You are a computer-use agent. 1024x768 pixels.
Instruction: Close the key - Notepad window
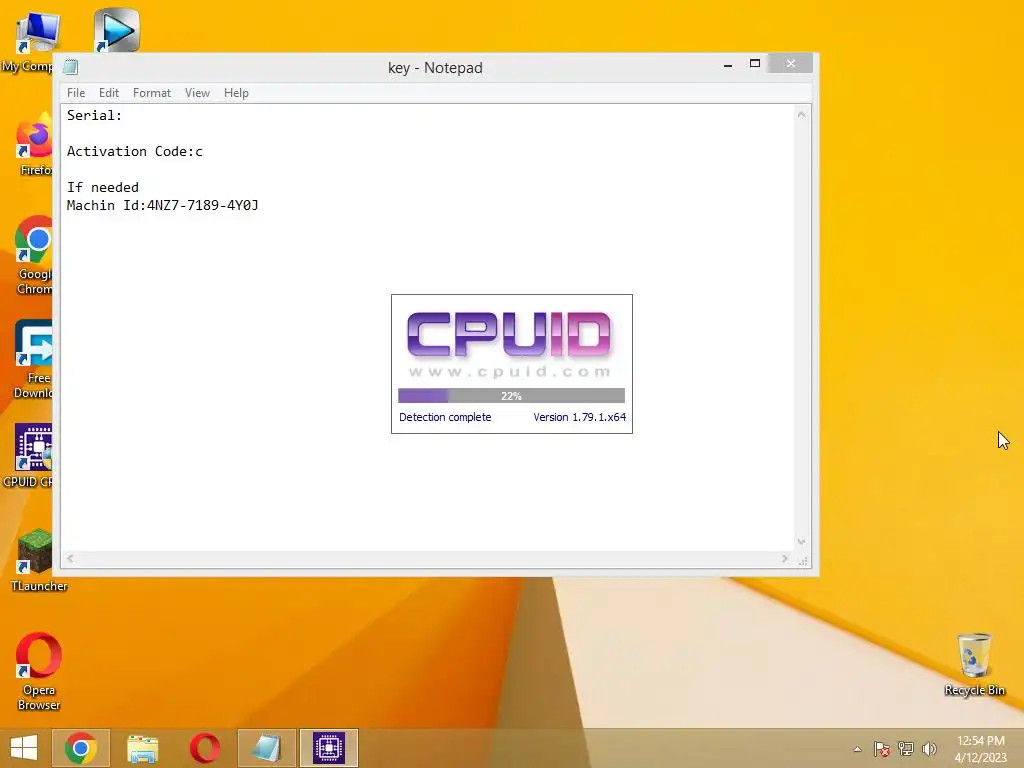pyautogui.click(x=791, y=63)
